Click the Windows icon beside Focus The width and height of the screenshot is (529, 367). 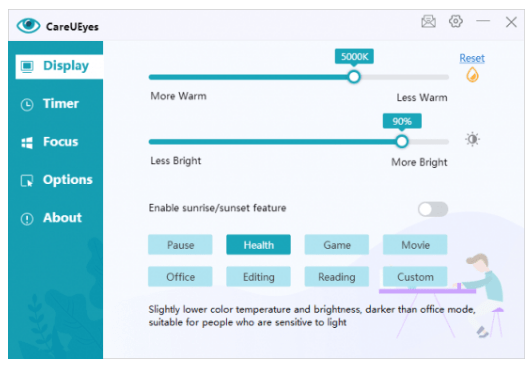[x=27, y=143]
